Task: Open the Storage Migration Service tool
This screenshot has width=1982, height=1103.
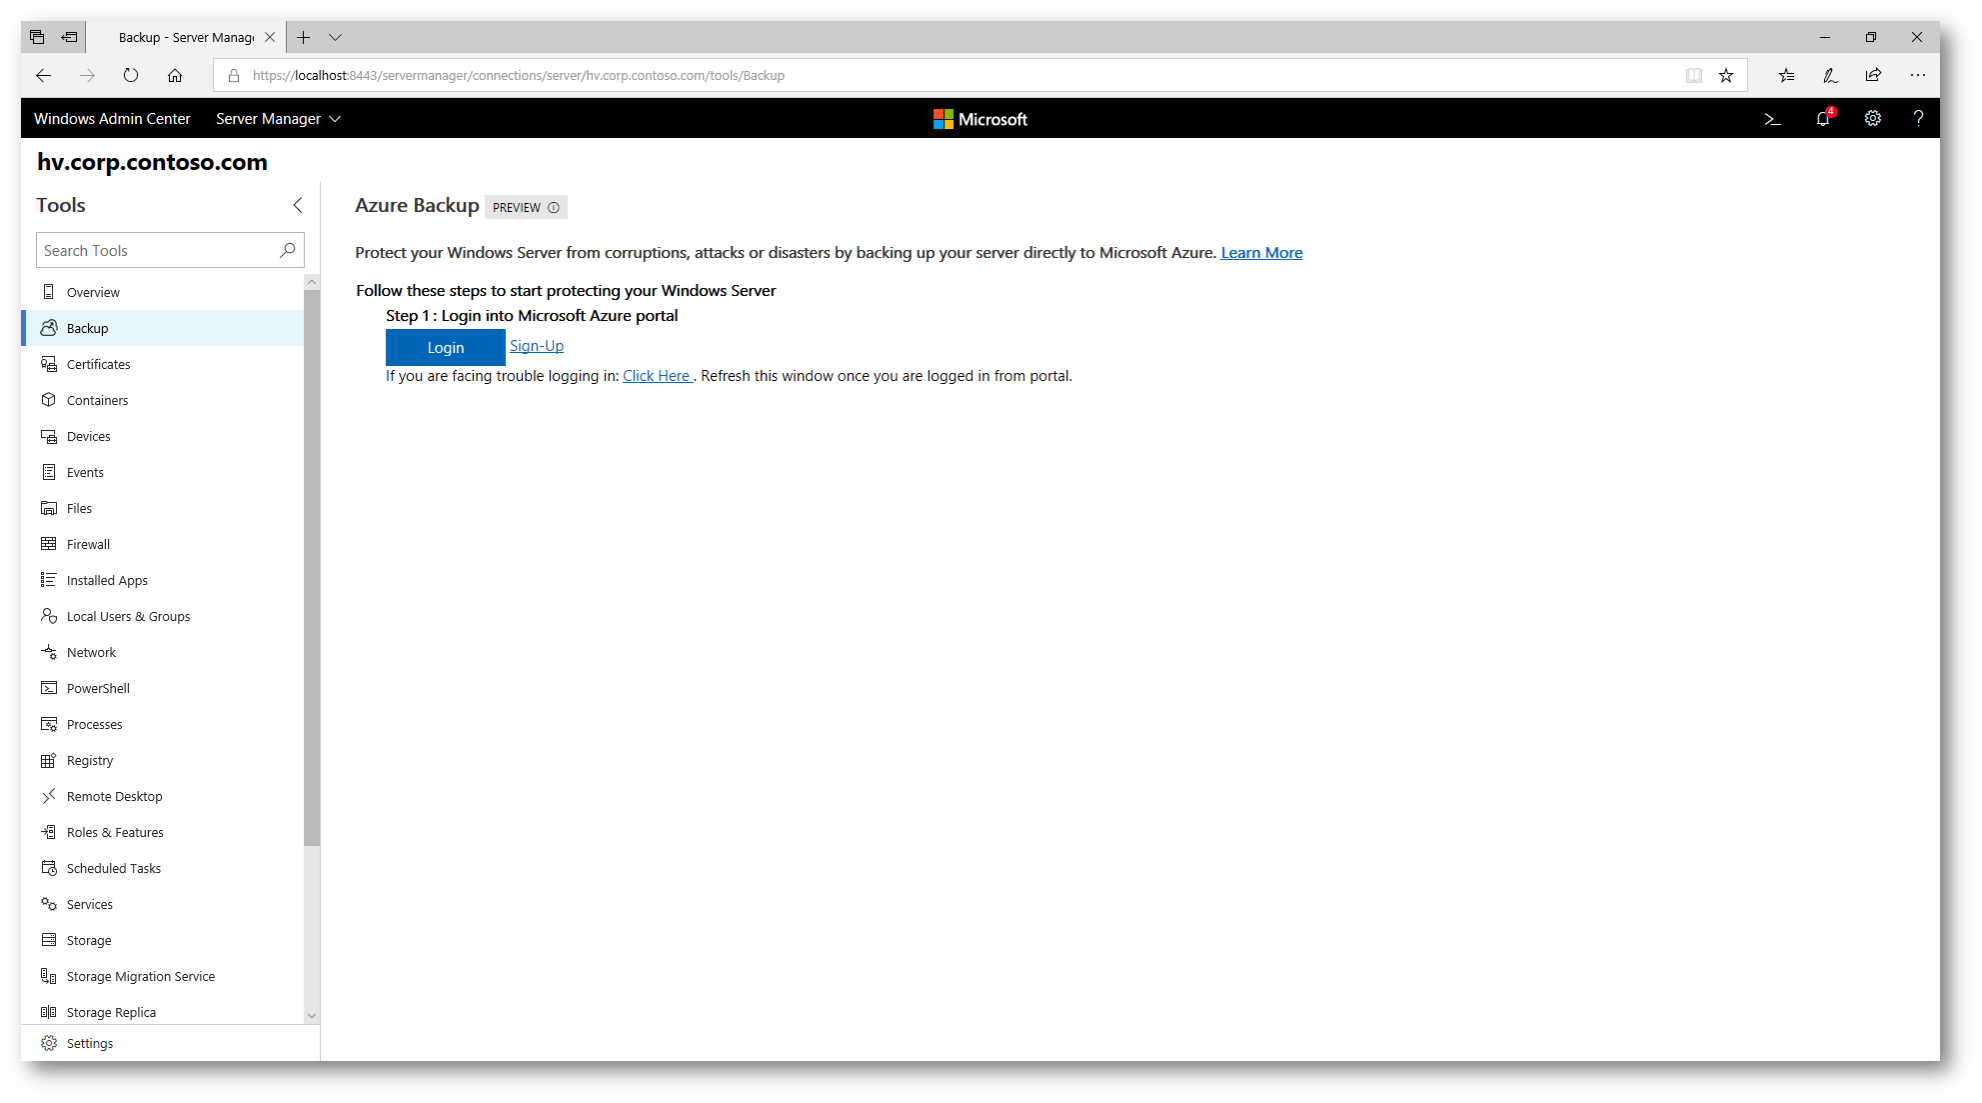Action: pos(140,976)
